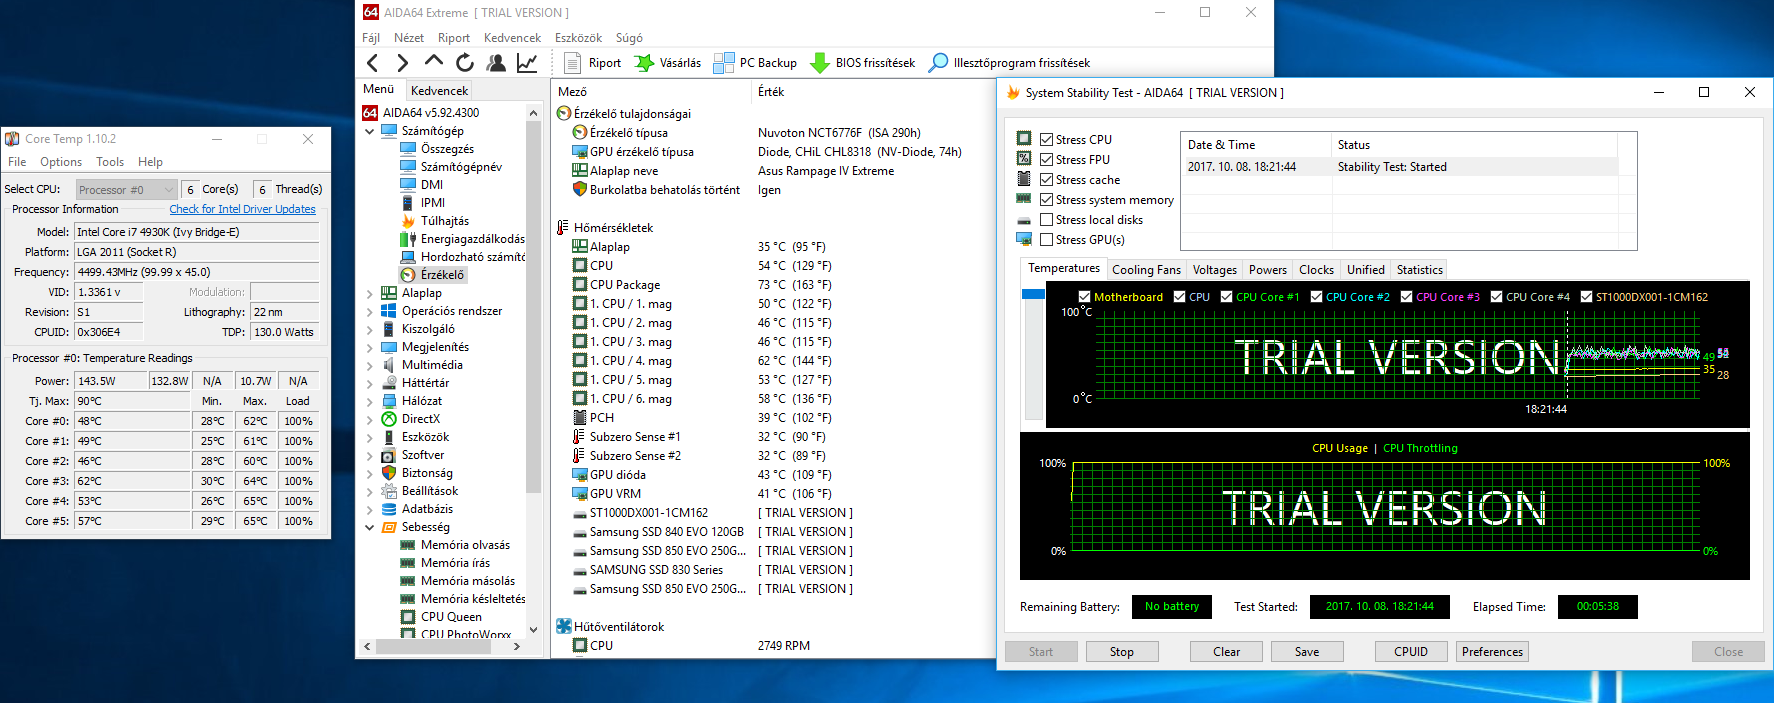Open the Fájl menu in AIDA64
This screenshot has height=703, width=1774.
point(371,38)
